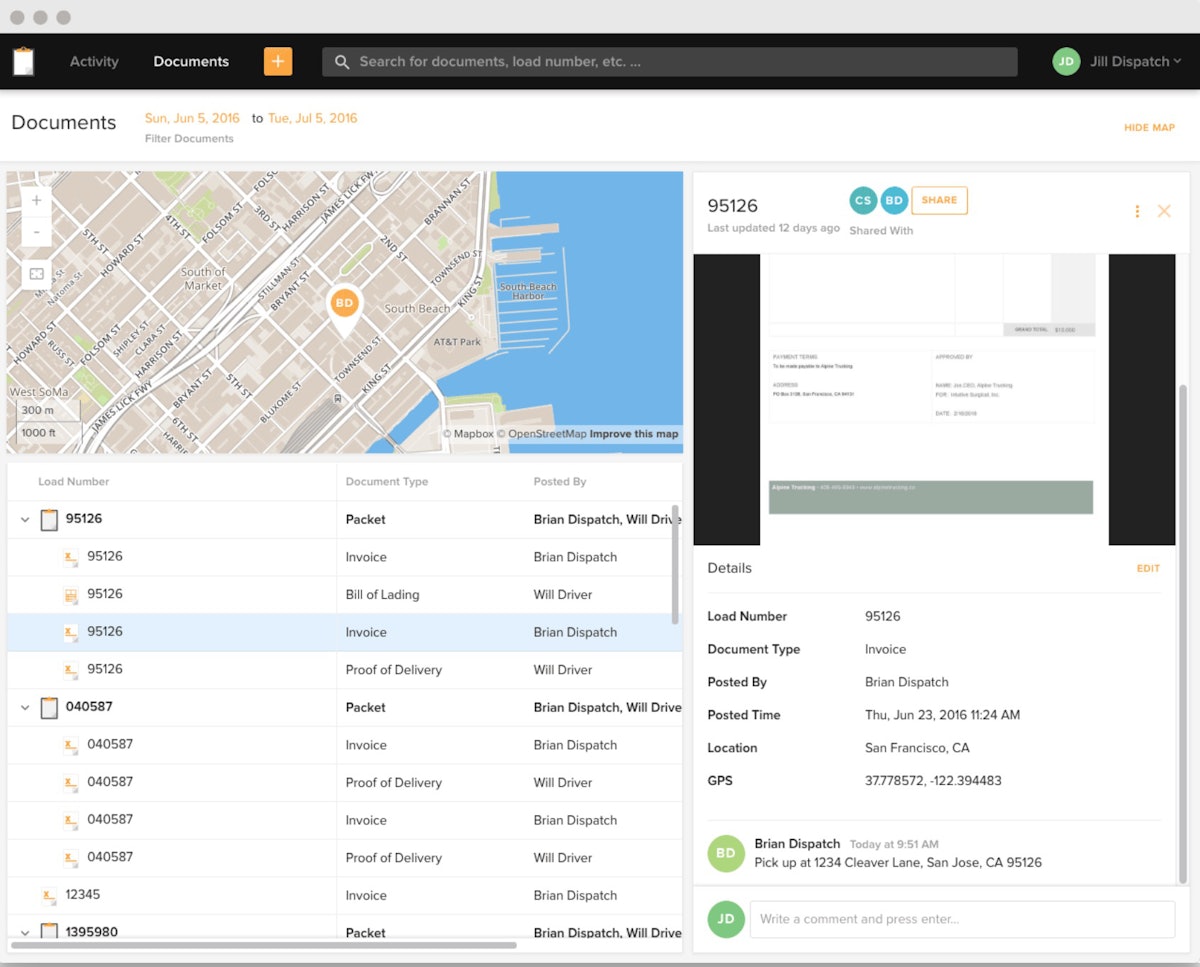1200x967 pixels.
Task: Select the BD marker pin on the map
Action: 344,303
